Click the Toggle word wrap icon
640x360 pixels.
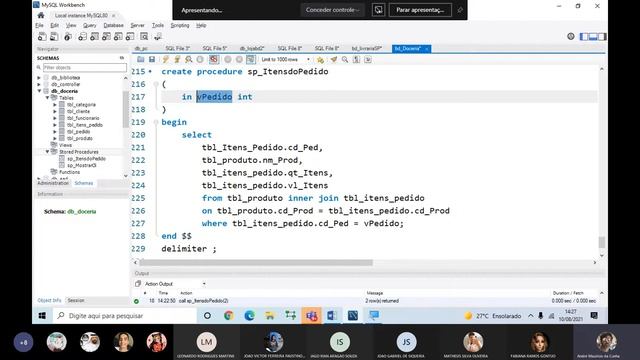pos(368,60)
